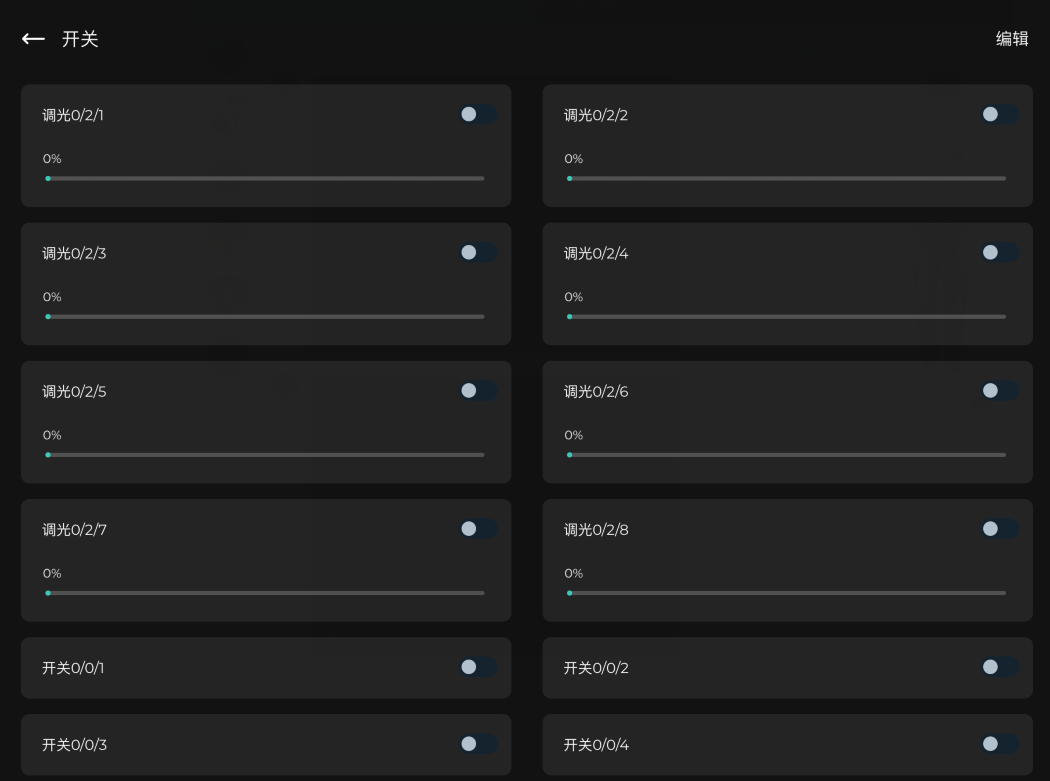The image size is (1050, 781).
Task: Enable the 调光0/2/6 dimmer
Action: pyautogui.click(x=999, y=391)
